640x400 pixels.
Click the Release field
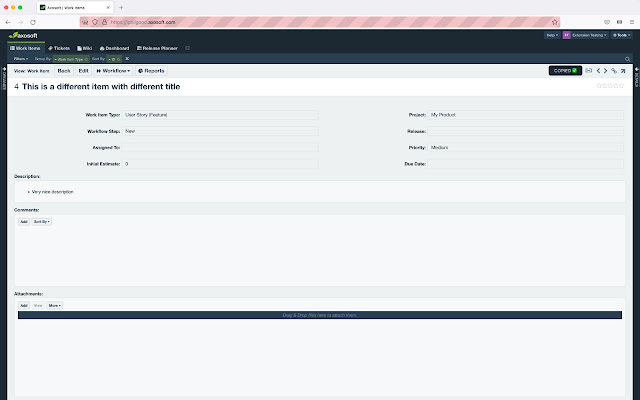click(x=526, y=131)
